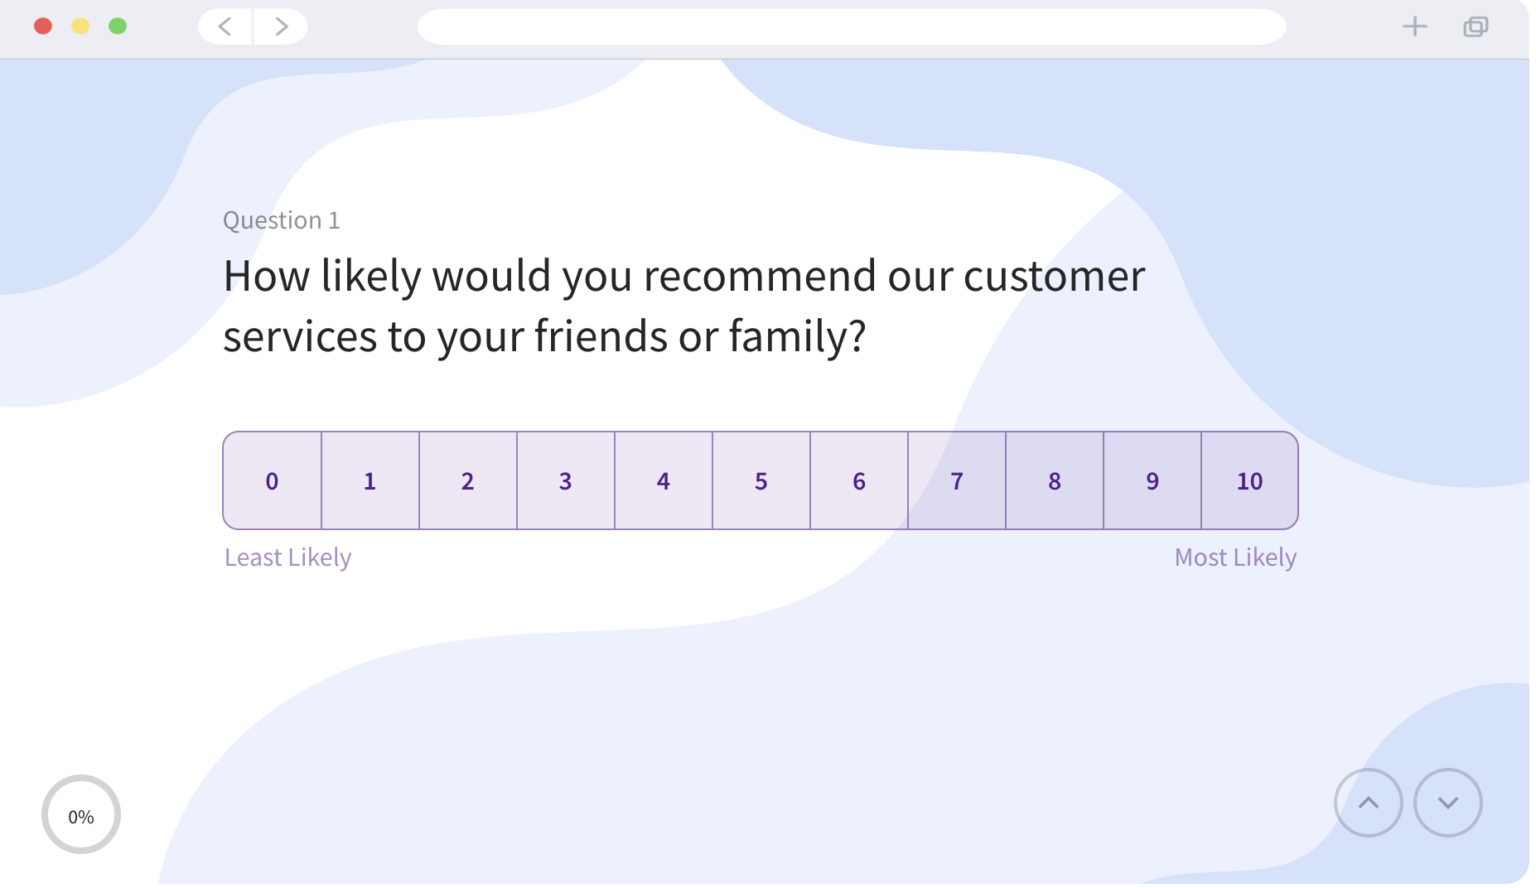Click the yellow minimize window control
This screenshot has width=1536, height=888.
click(80, 26)
